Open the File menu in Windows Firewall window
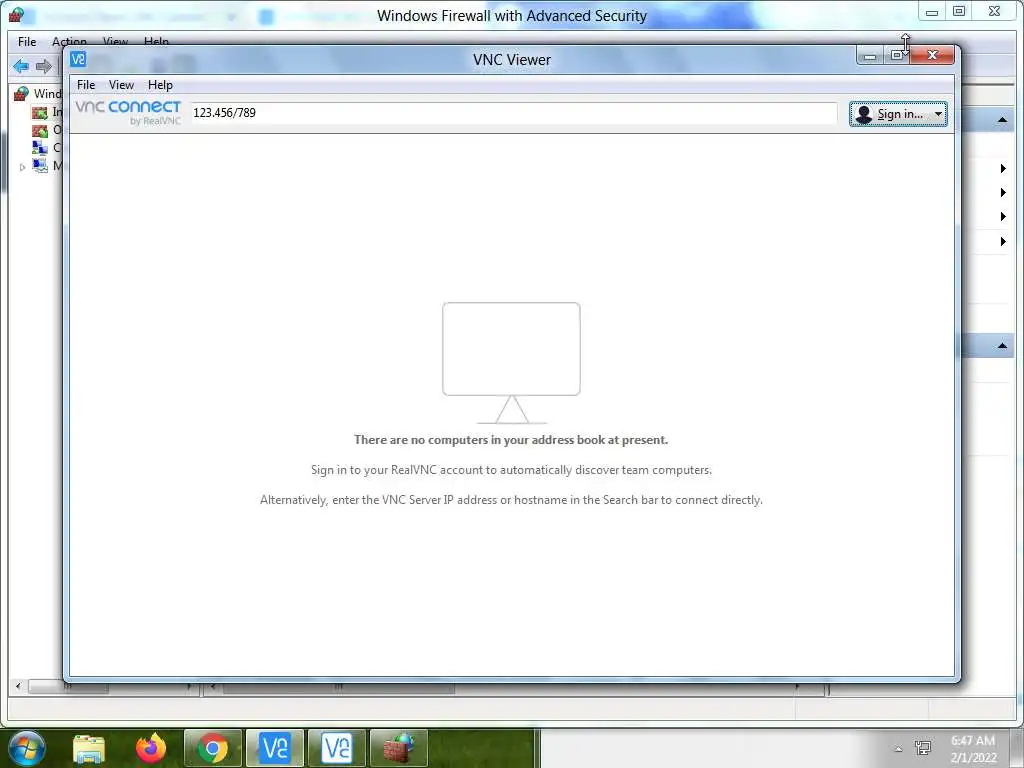The width and height of the screenshot is (1024, 768). pyautogui.click(x=27, y=42)
